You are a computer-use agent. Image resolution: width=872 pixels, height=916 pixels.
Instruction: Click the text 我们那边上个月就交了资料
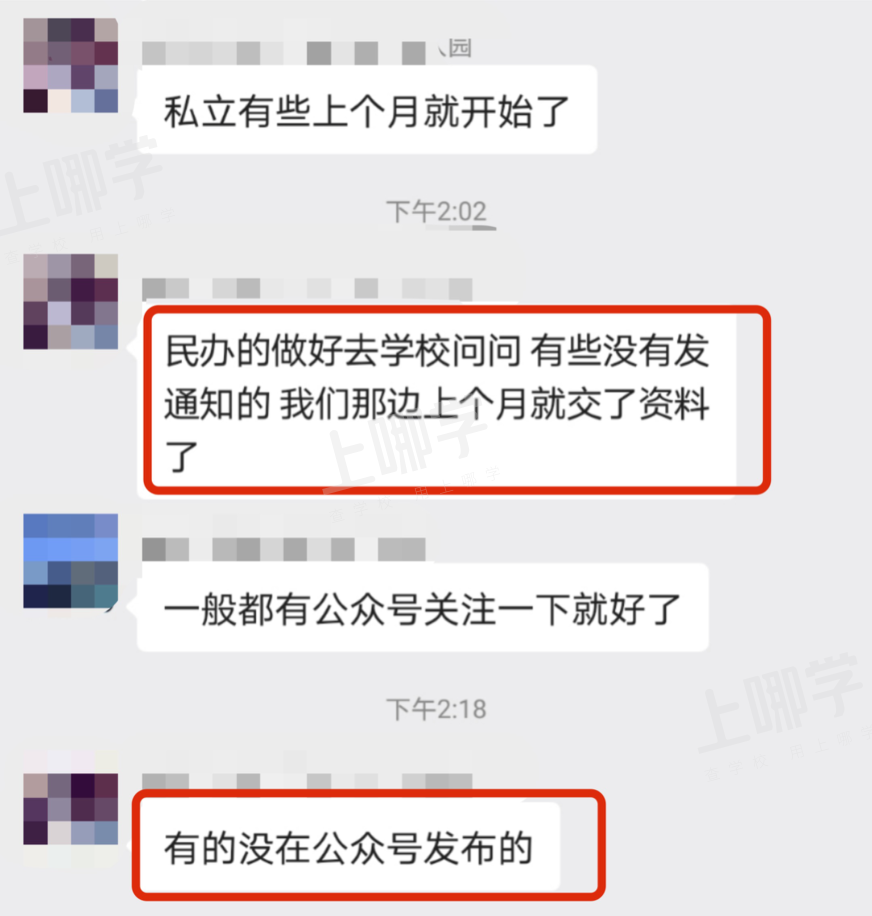(x=495, y=404)
